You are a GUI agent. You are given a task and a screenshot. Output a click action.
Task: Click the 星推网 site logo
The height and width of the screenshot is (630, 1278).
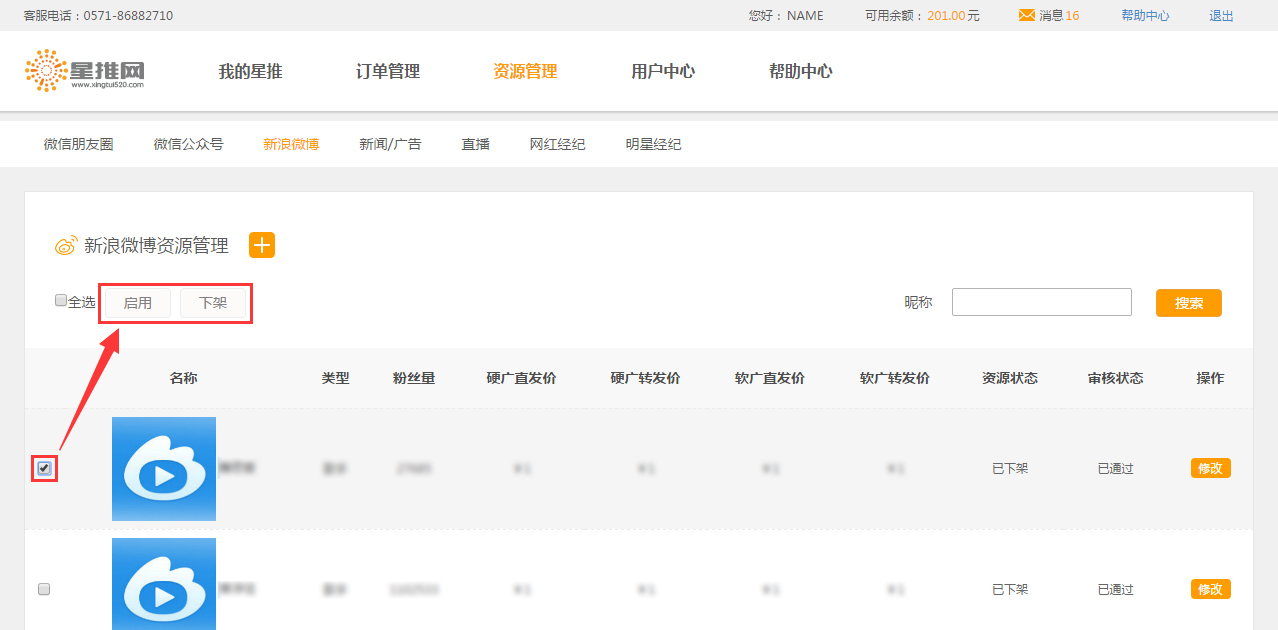85,71
